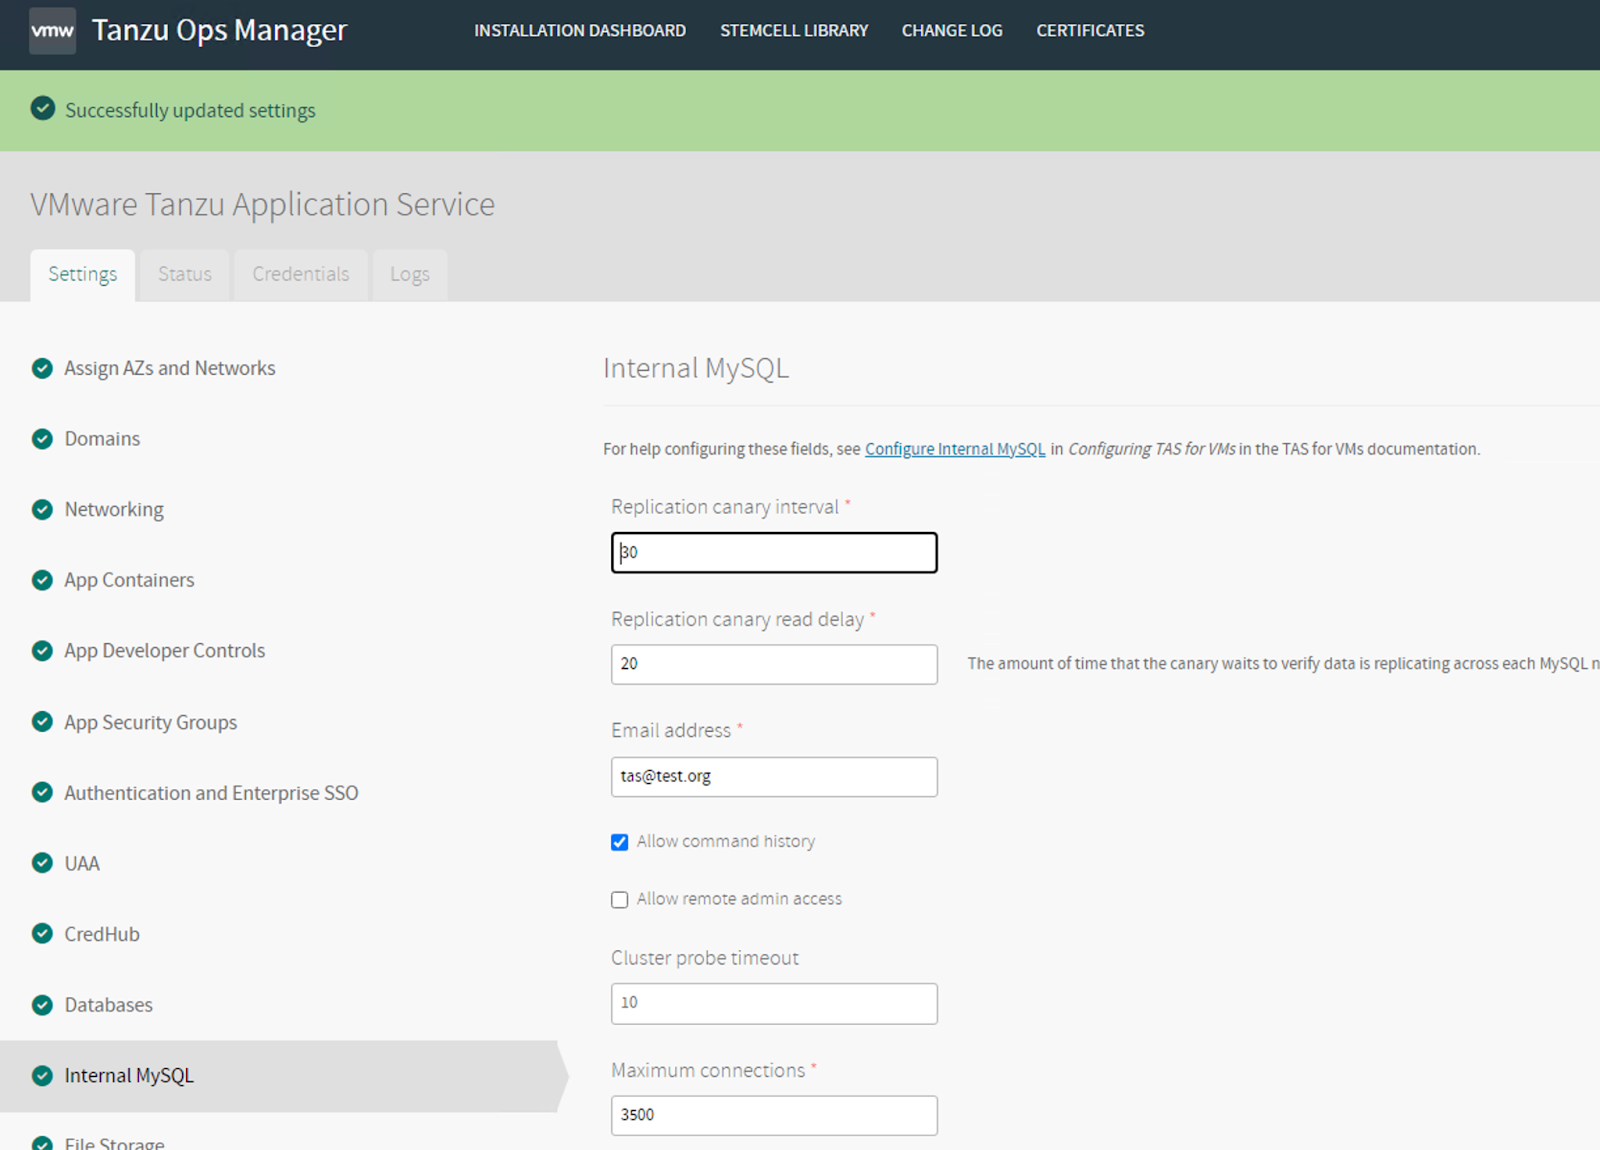
Task: Open App Containers settings section
Action: click(129, 580)
